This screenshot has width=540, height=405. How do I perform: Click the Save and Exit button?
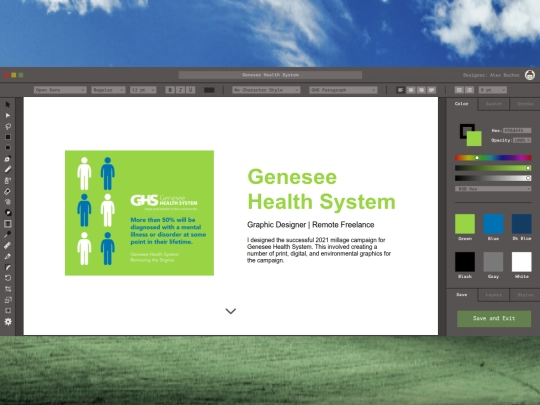(494, 319)
